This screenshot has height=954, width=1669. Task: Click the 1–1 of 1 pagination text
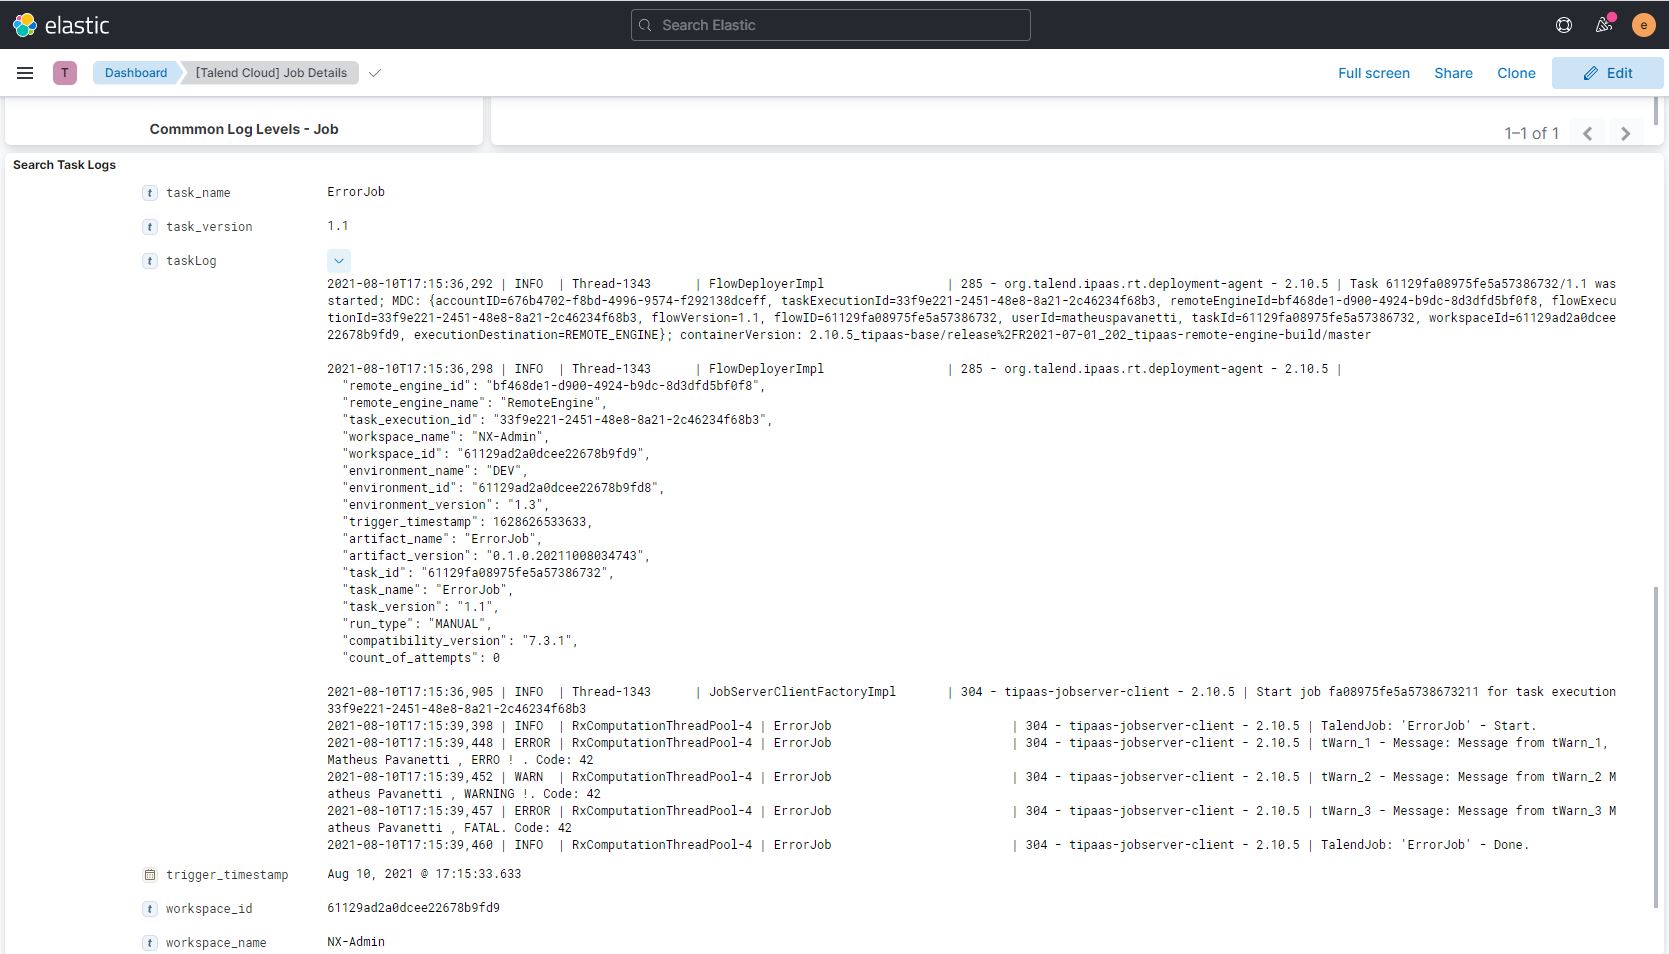(1531, 133)
